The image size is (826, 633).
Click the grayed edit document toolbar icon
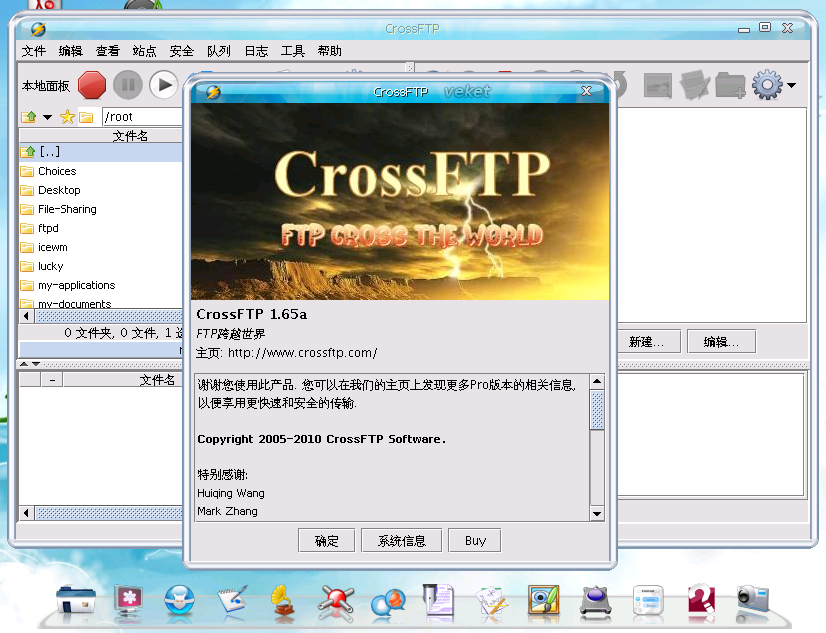[x=694, y=85]
